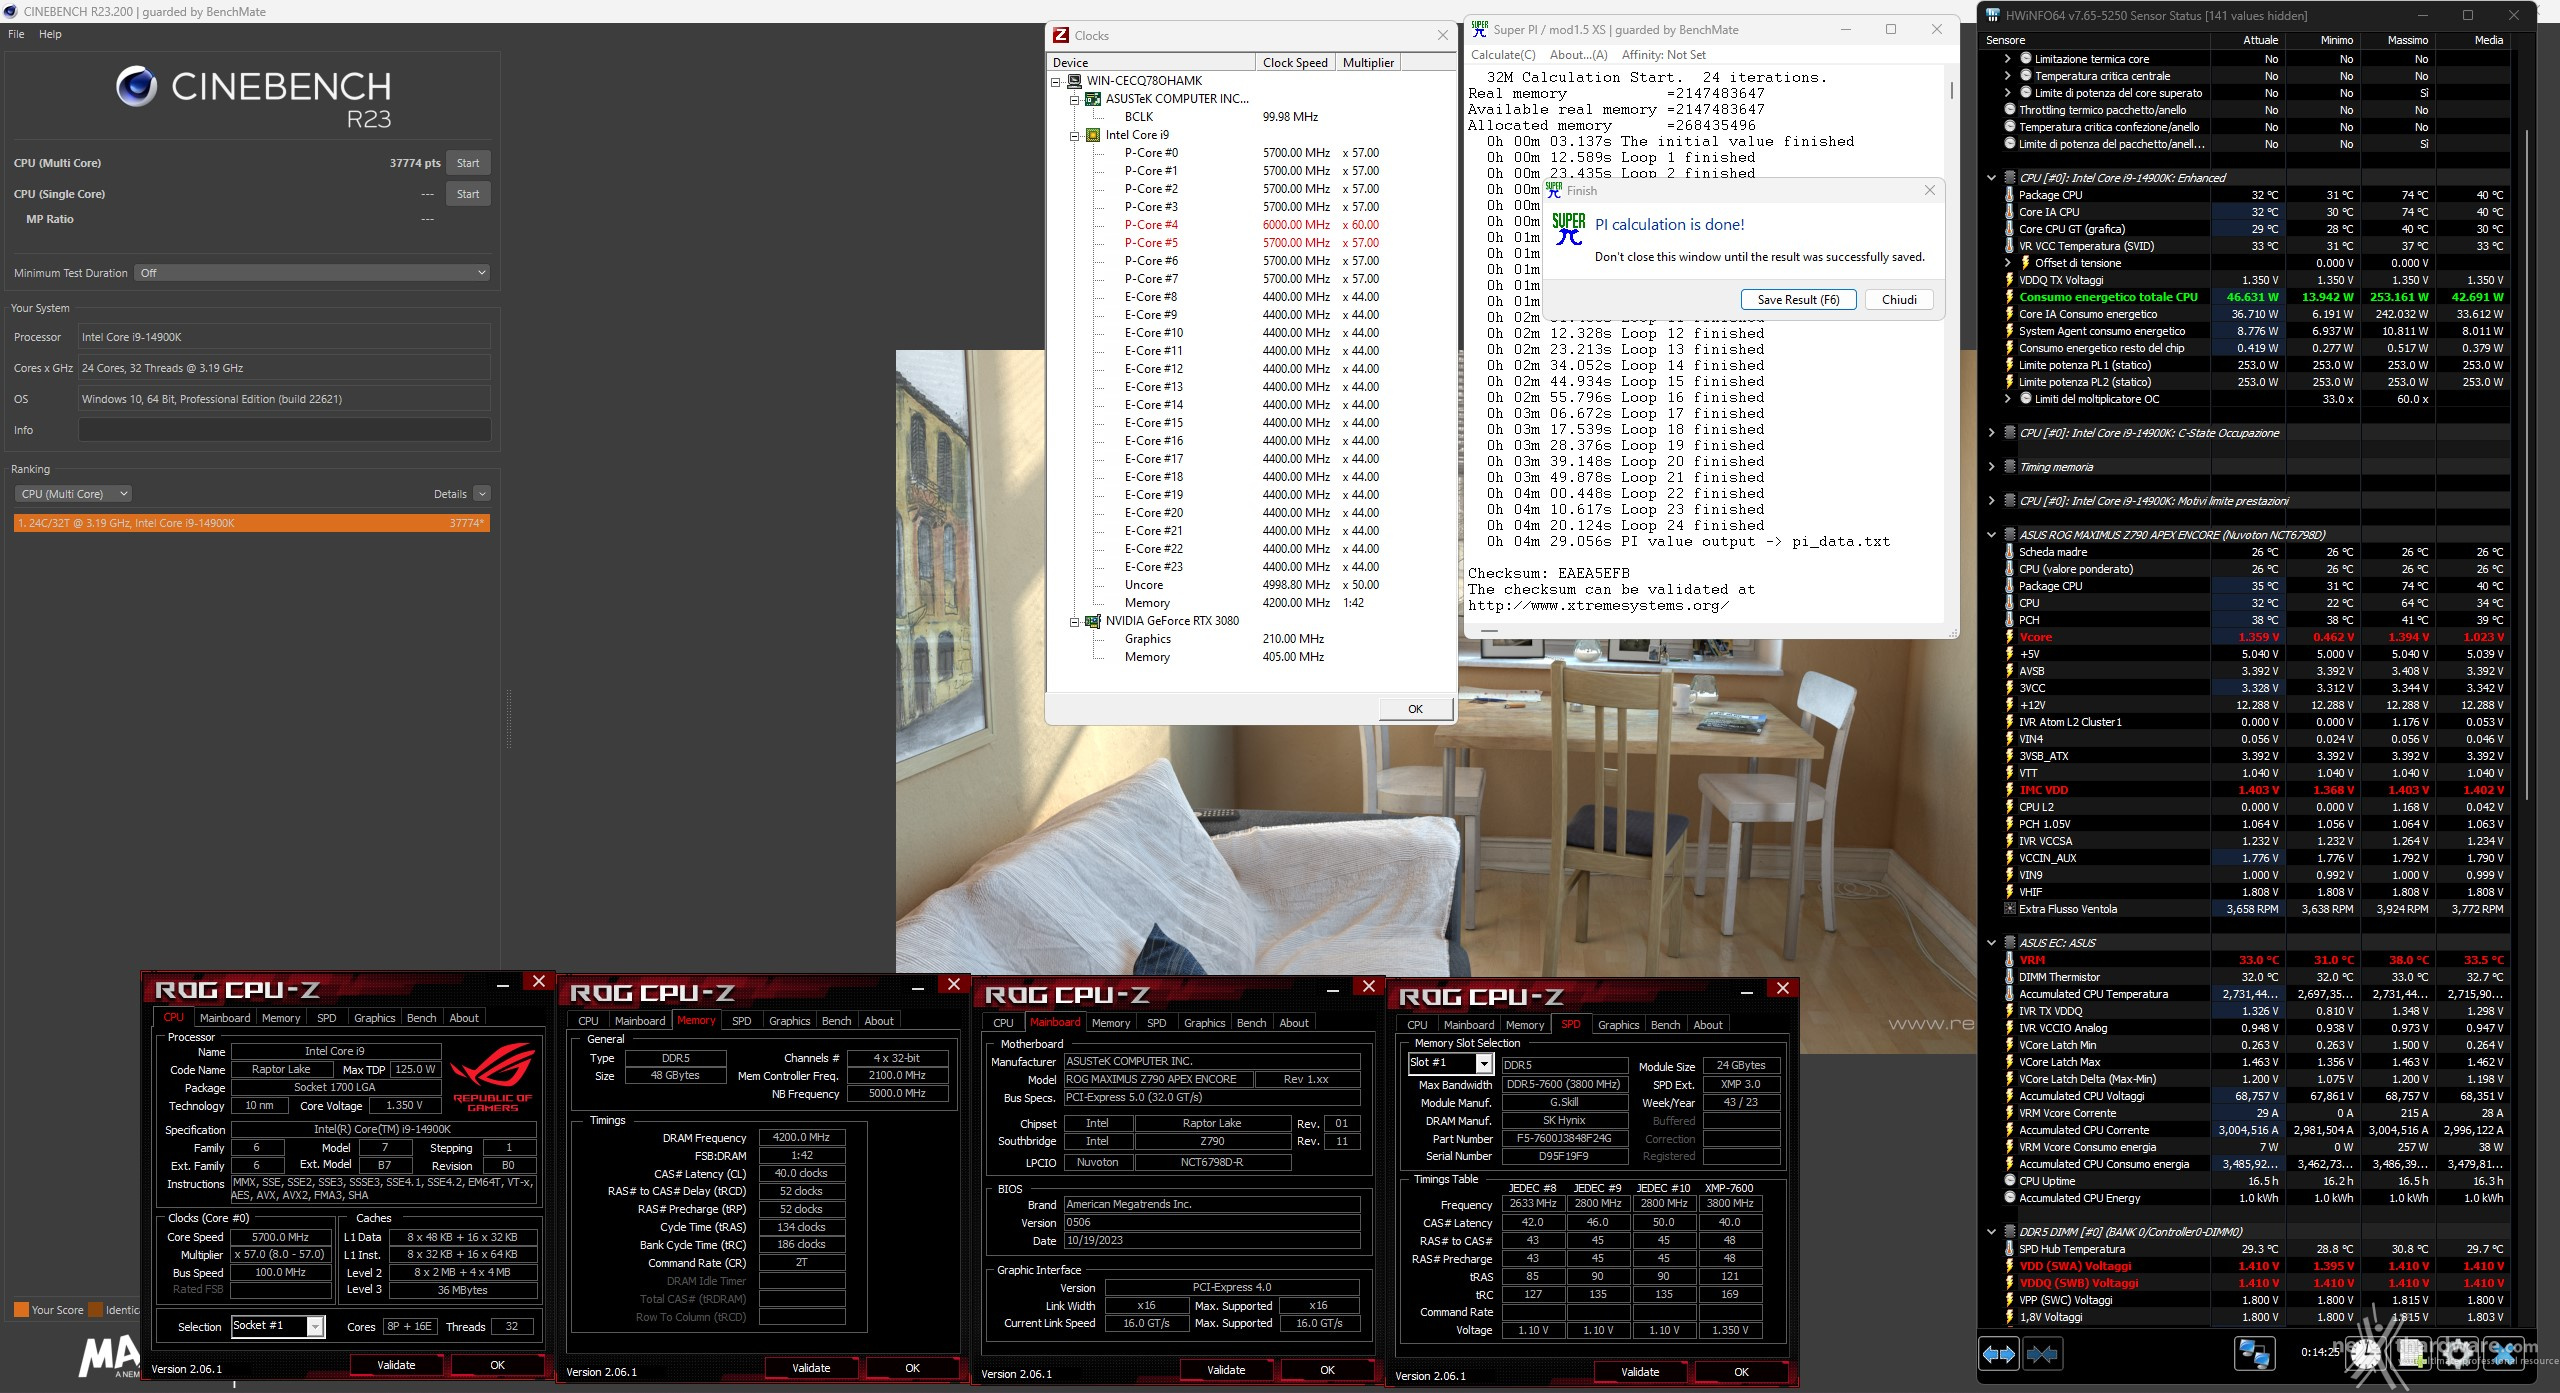2560x1393 pixels.
Task: Expand Limiti del moltiplicatore OC row
Action: pyautogui.click(x=2008, y=399)
